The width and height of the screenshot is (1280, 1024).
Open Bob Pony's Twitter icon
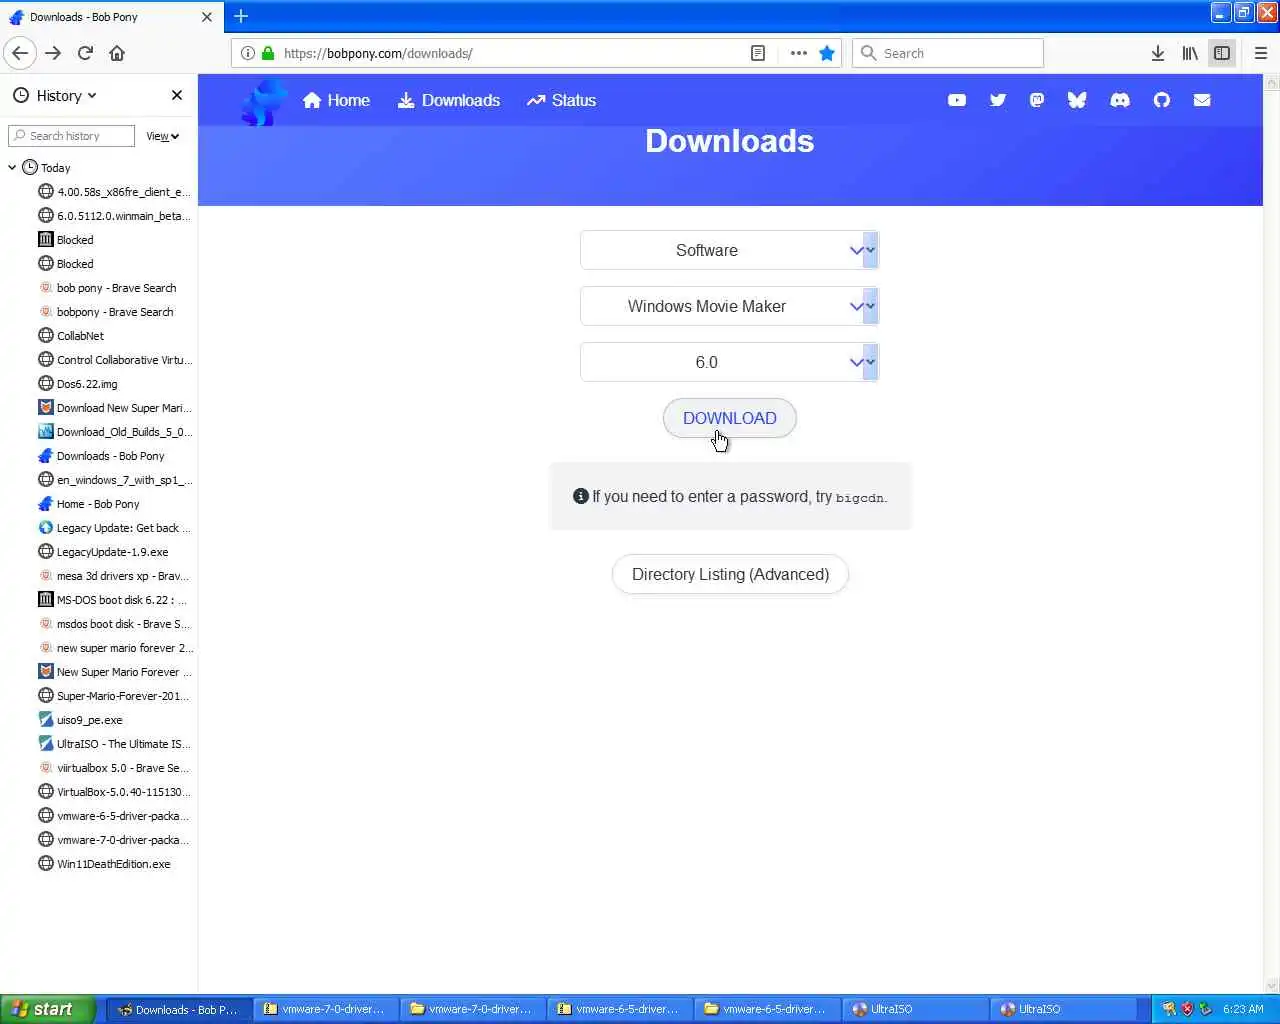[997, 100]
